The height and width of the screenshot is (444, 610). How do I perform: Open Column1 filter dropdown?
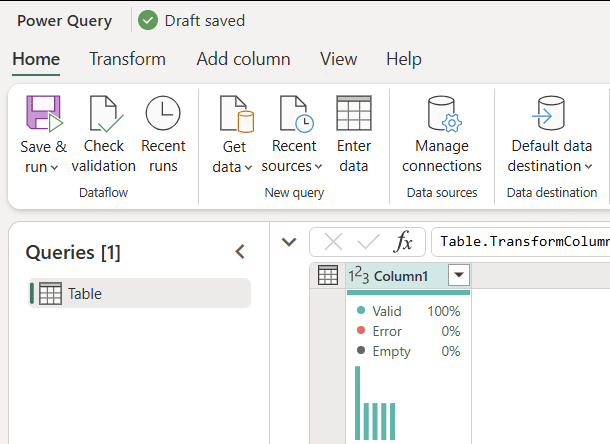coord(458,276)
